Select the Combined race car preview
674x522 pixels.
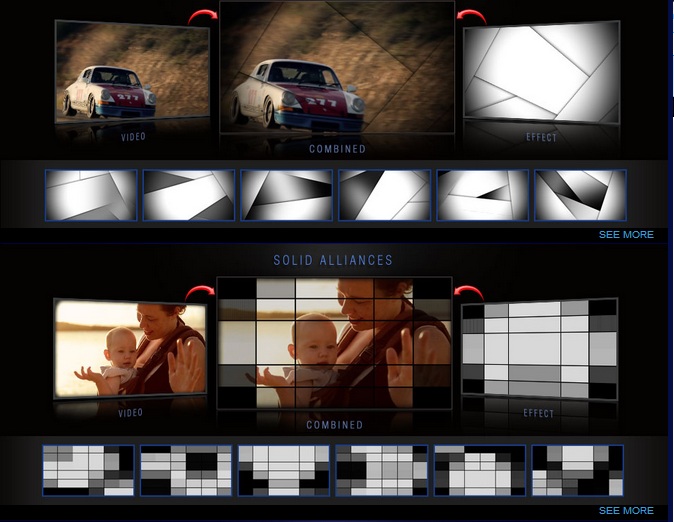336,70
